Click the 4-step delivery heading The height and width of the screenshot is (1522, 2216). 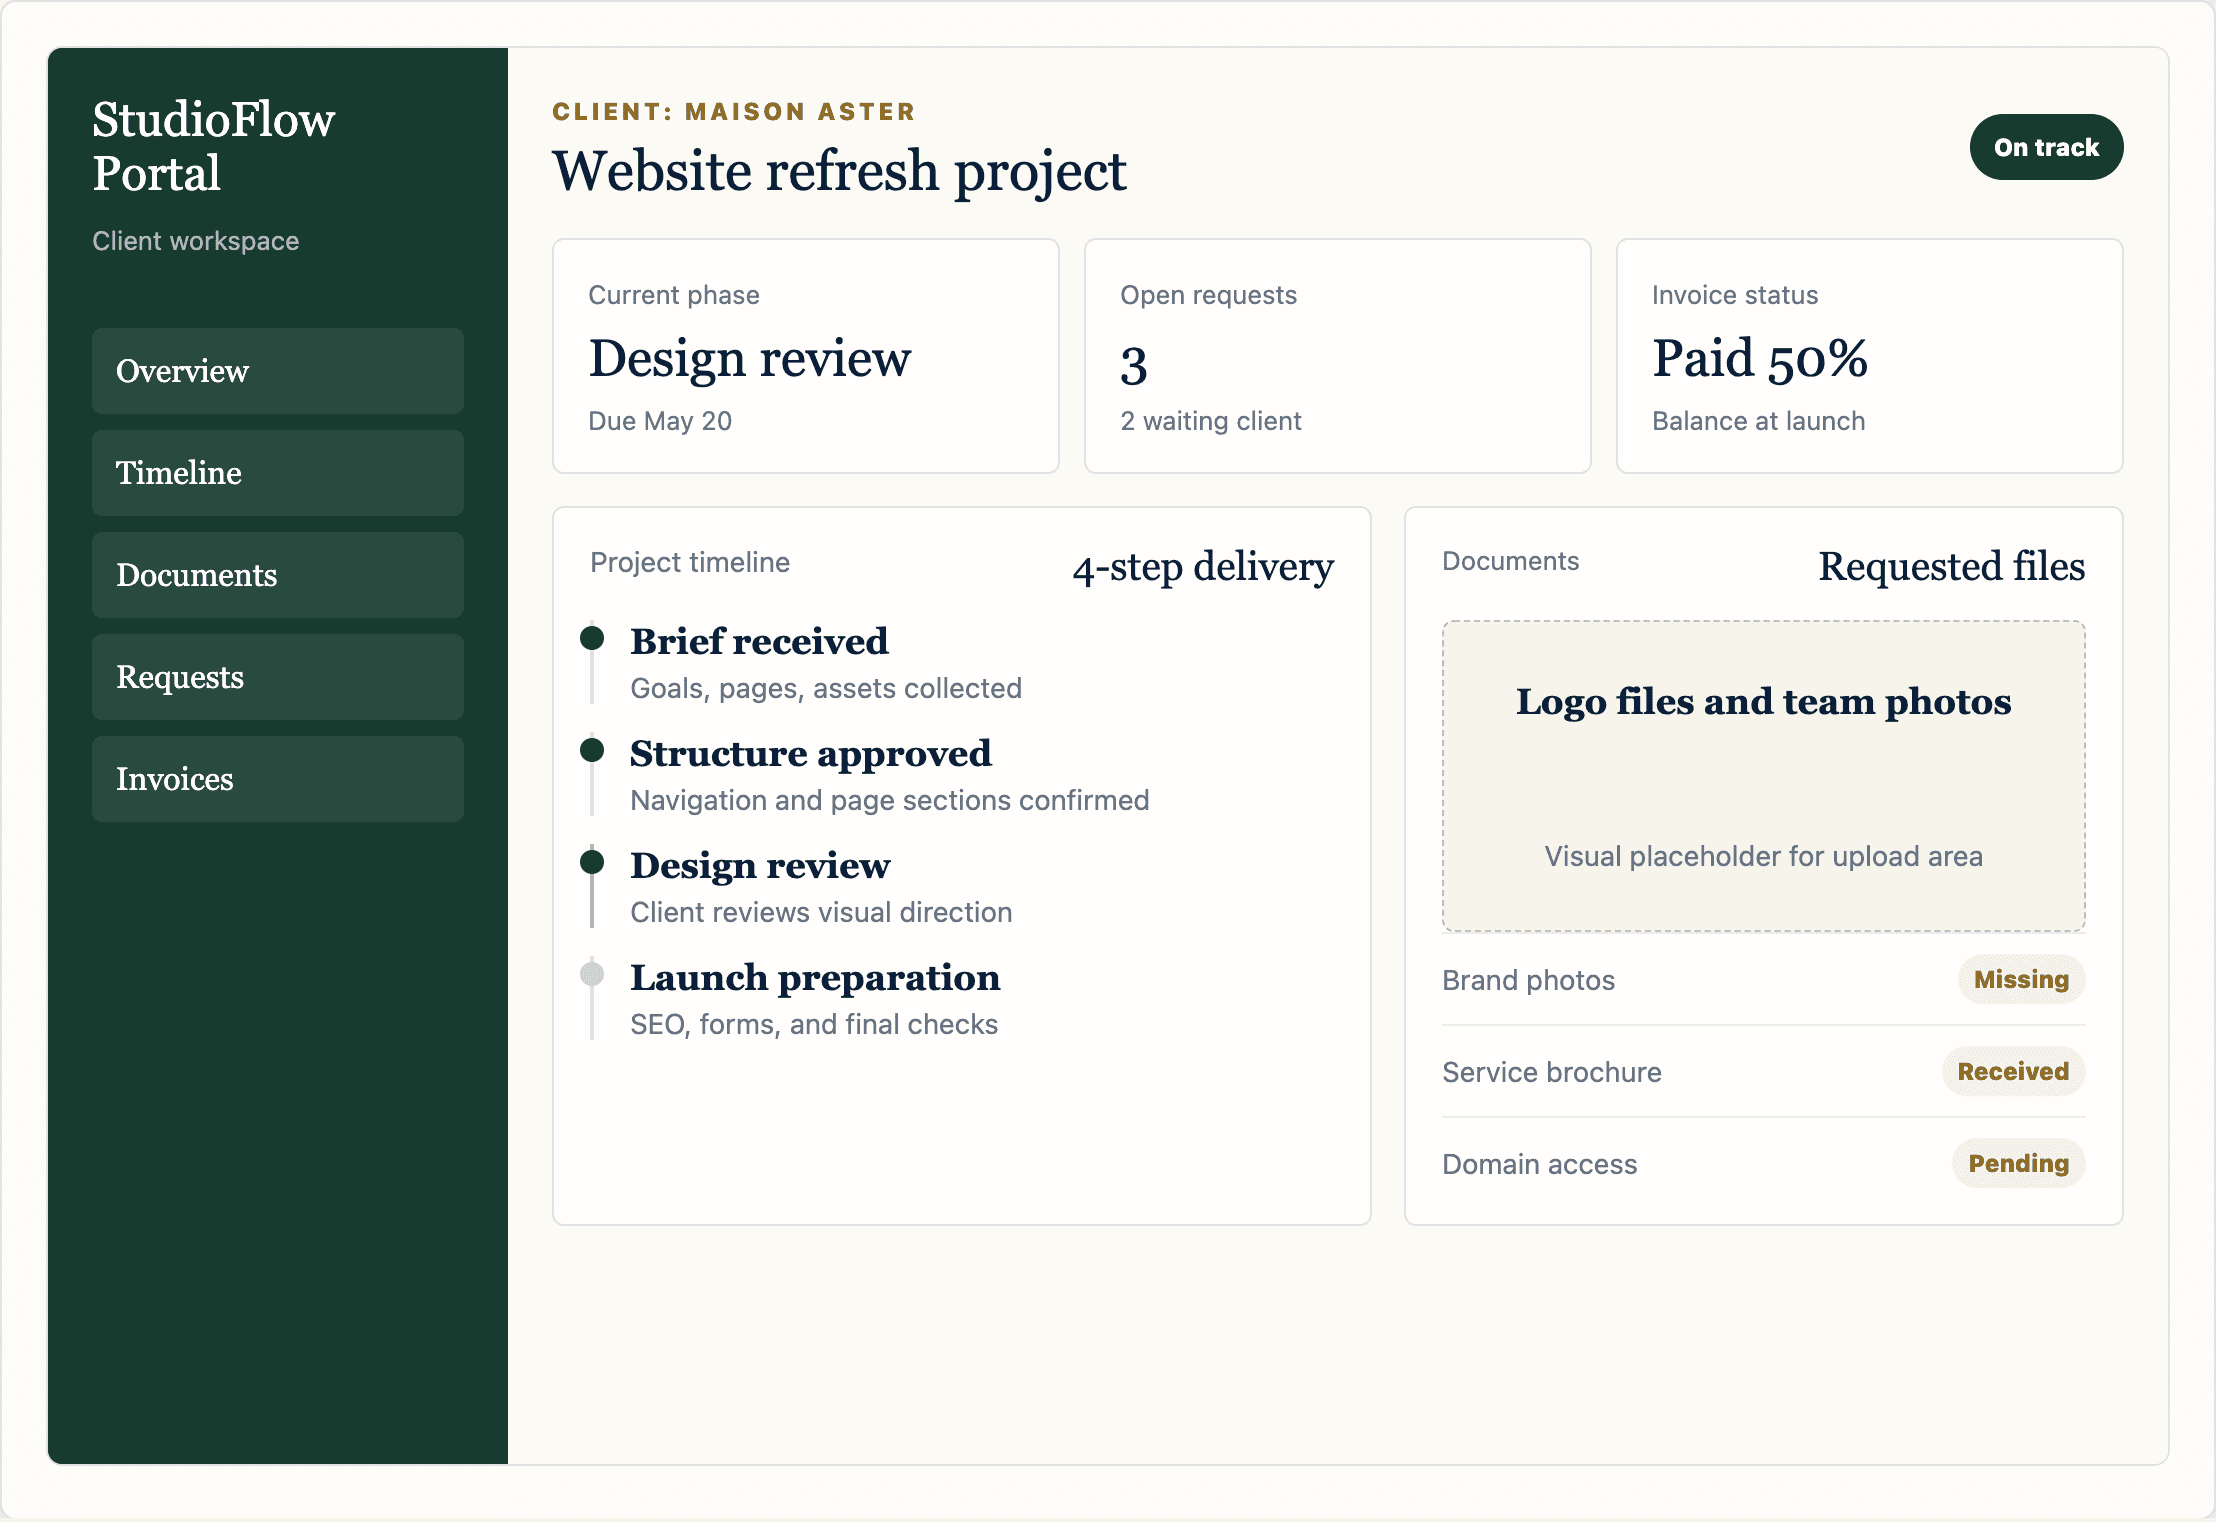coord(1203,567)
